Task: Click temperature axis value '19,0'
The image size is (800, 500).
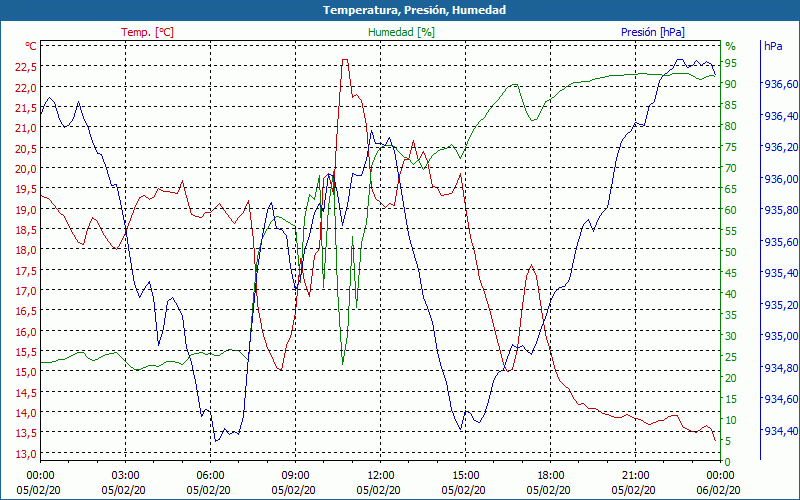Action: coord(27,209)
